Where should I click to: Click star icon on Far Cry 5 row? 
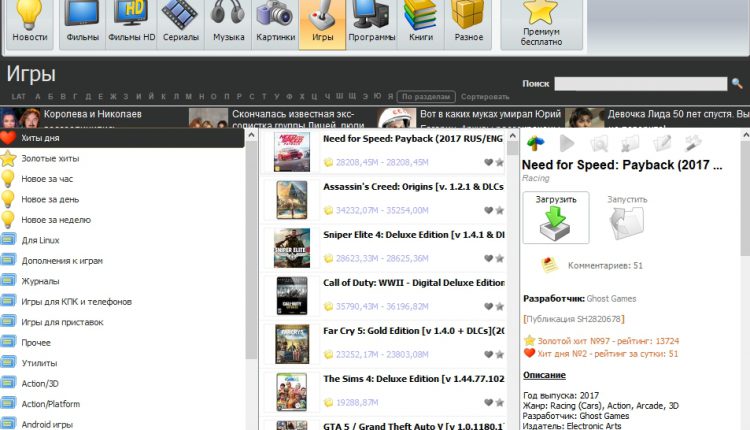click(x=499, y=354)
